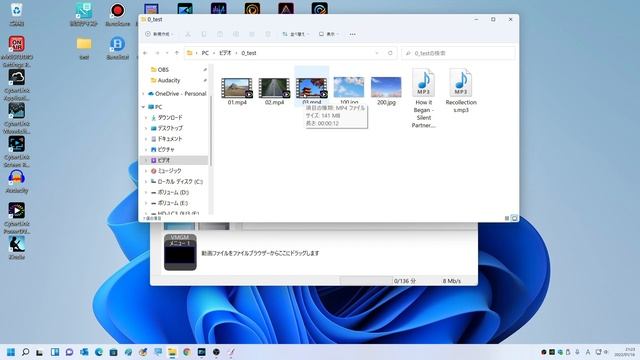Click the Rename icon in Explorer toolbar

236,34
